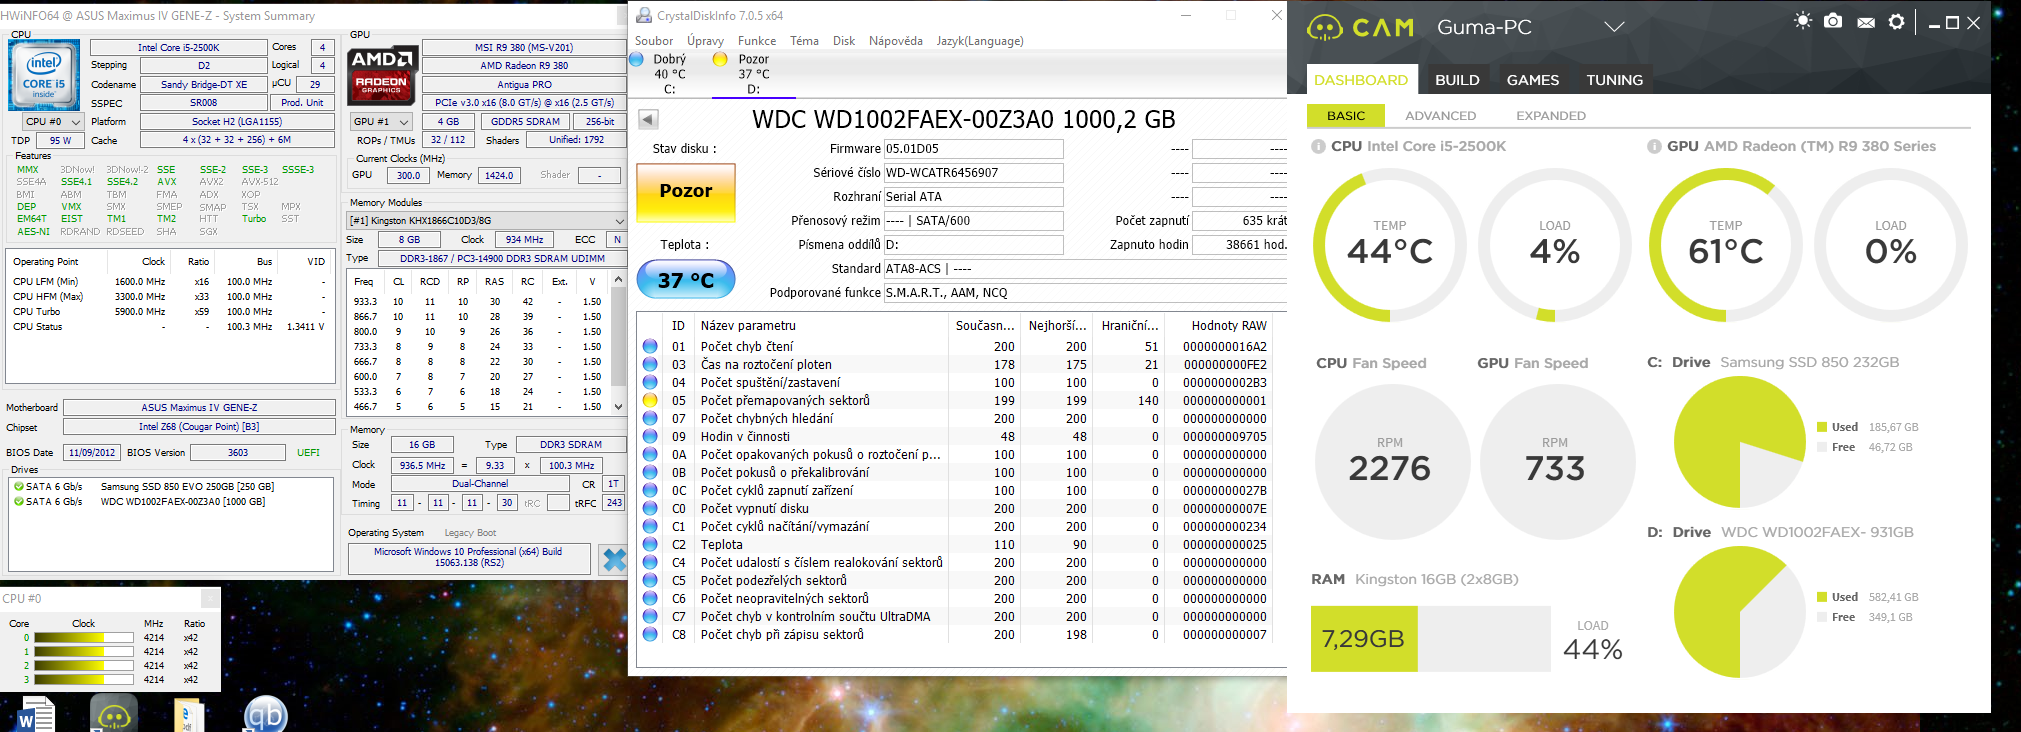Image resolution: width=2021 pixels, height=732 pixels.
Task: Open the Funkce menu in CrystalDiskInfo
Action: 756,41
